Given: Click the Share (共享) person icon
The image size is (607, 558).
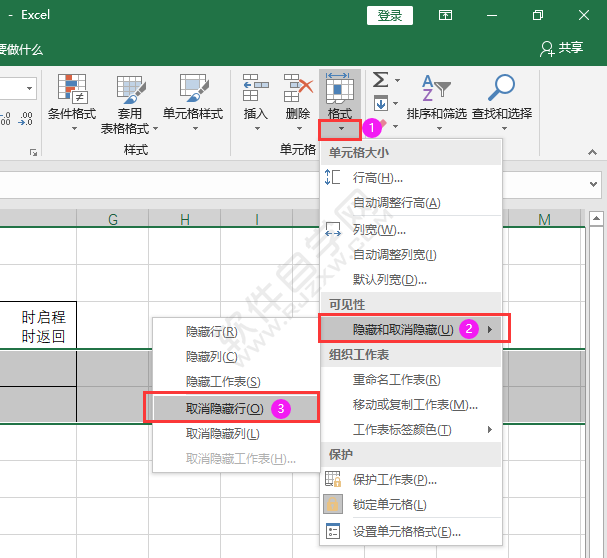Looking at the screenshot, I should tap(547, 49).
